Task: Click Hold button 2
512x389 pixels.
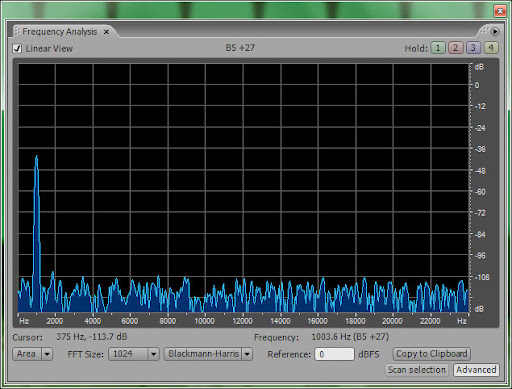Action: [x=456, y=48]
